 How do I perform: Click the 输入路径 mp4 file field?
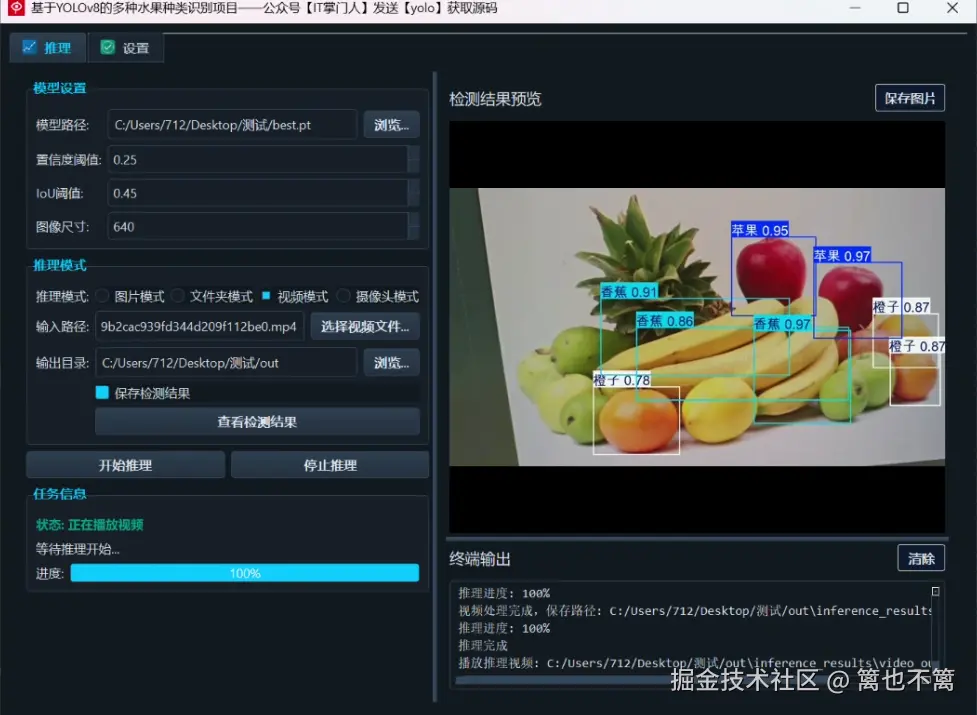(x=199, y=326)
